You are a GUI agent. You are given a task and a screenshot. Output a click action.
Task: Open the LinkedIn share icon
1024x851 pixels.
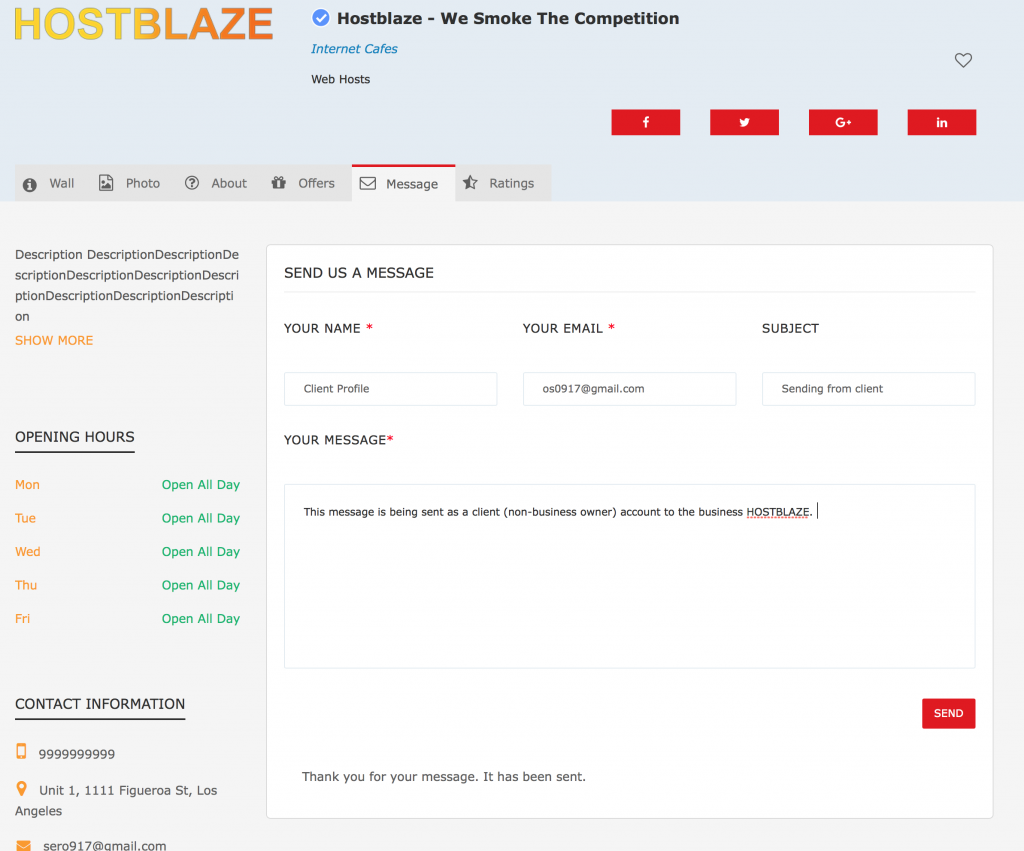point(941,121)
